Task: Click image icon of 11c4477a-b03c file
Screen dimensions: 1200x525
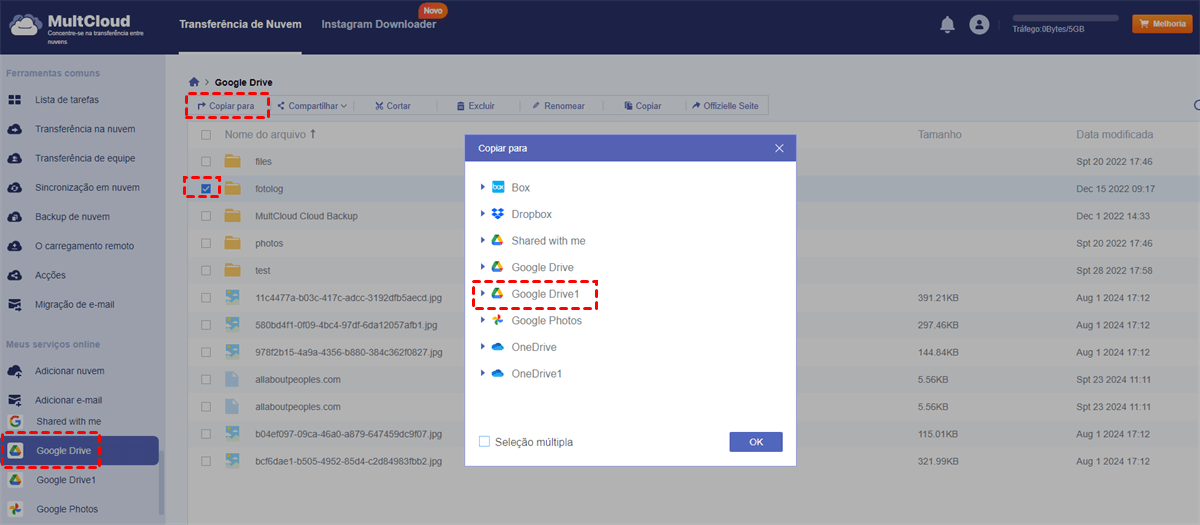Action: pyautogui.click(x=233, y=297)
